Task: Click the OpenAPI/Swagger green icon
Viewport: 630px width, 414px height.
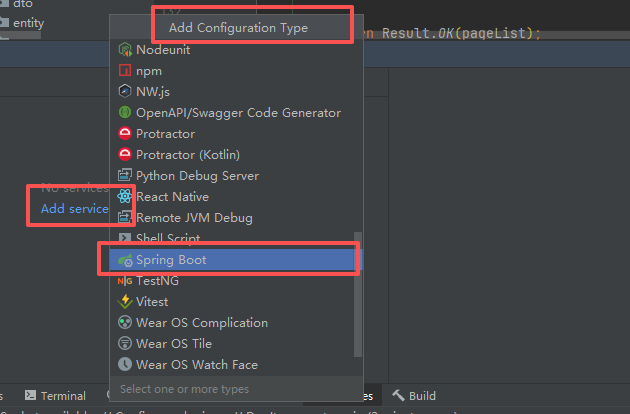Action: (125, 113)
